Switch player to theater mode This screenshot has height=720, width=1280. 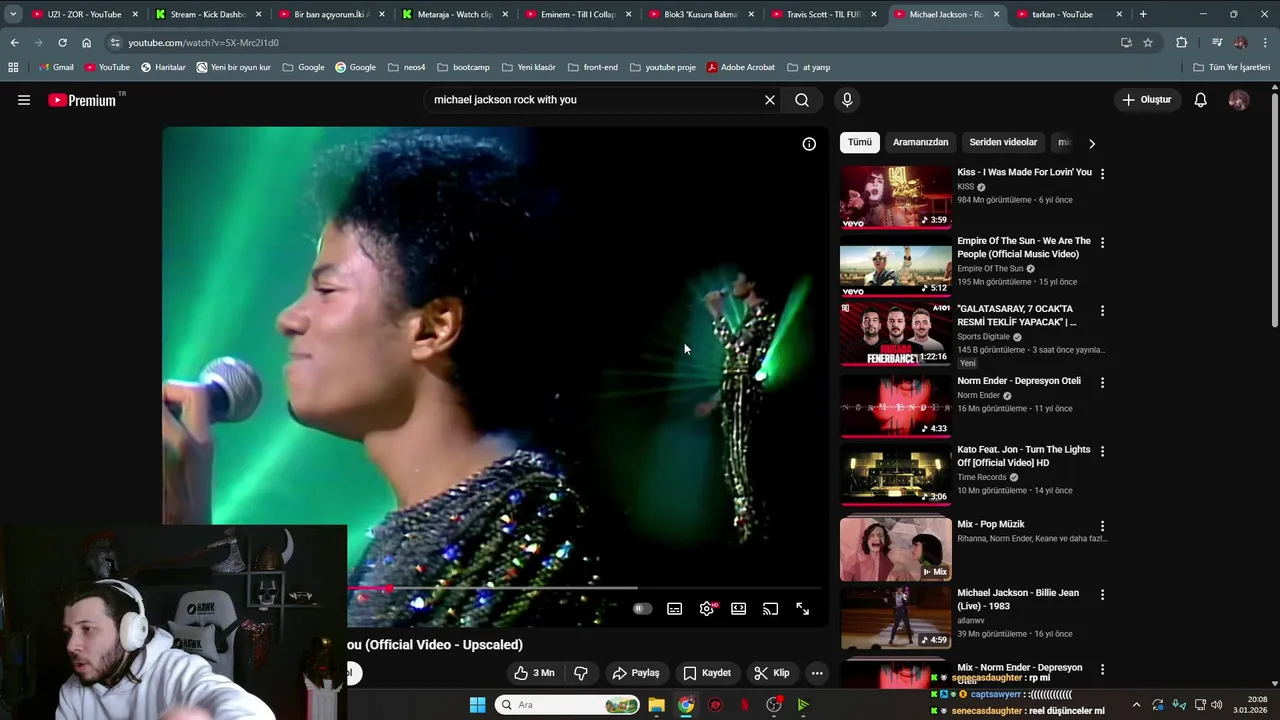point(739,609)
